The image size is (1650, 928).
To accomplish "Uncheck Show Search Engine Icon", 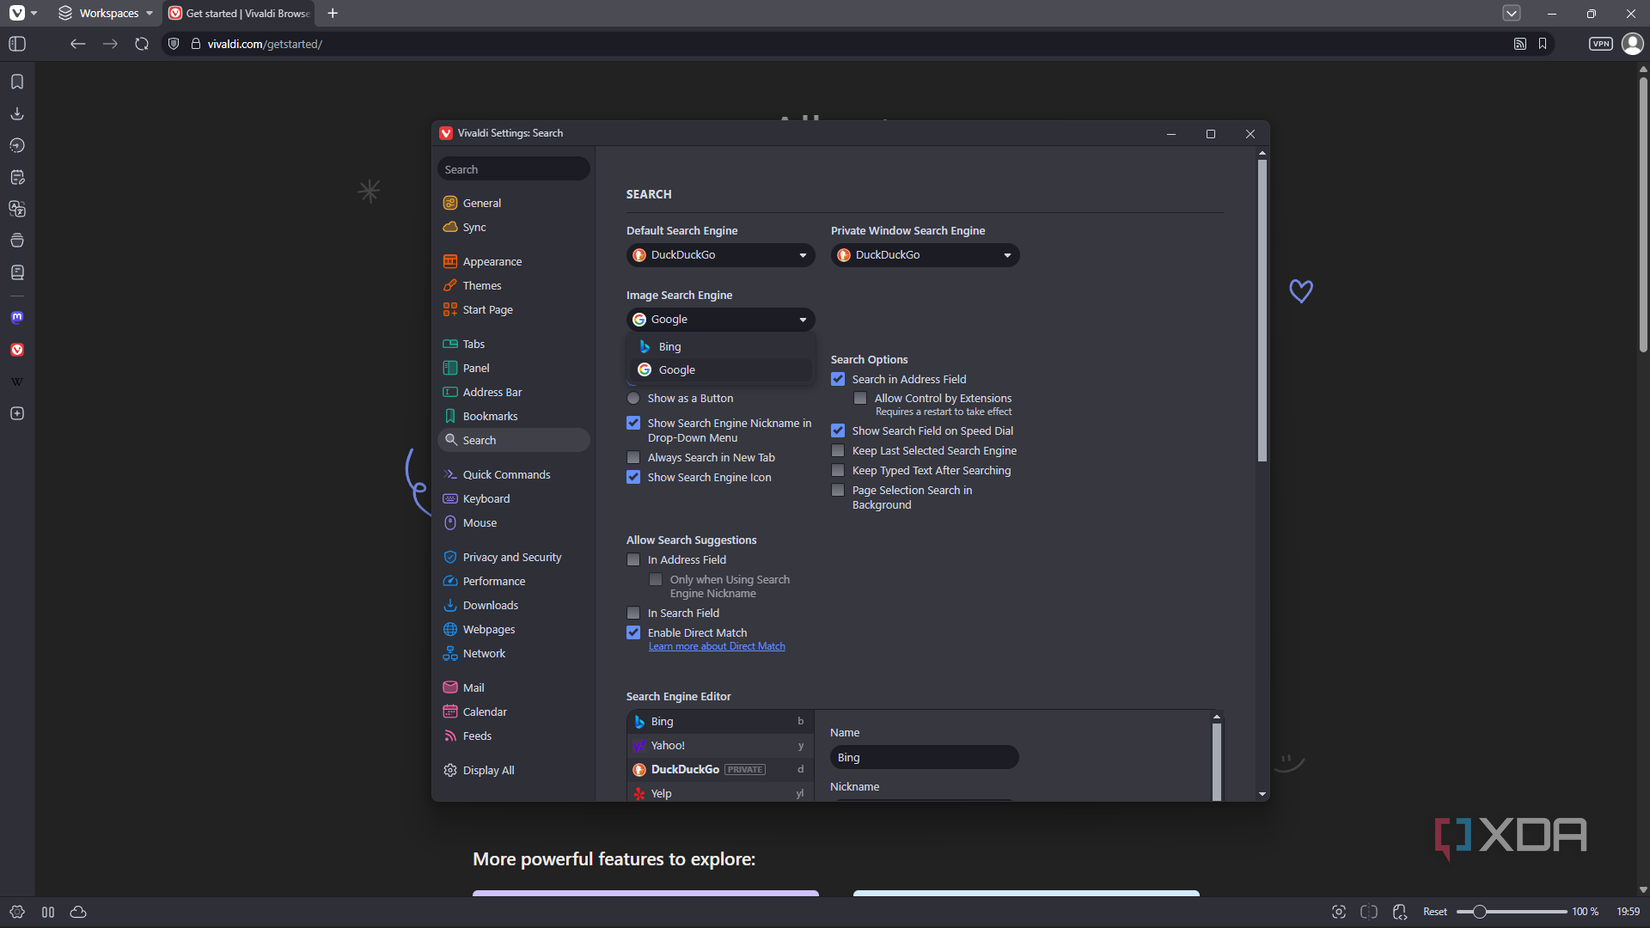I will (x=633, y=477).
